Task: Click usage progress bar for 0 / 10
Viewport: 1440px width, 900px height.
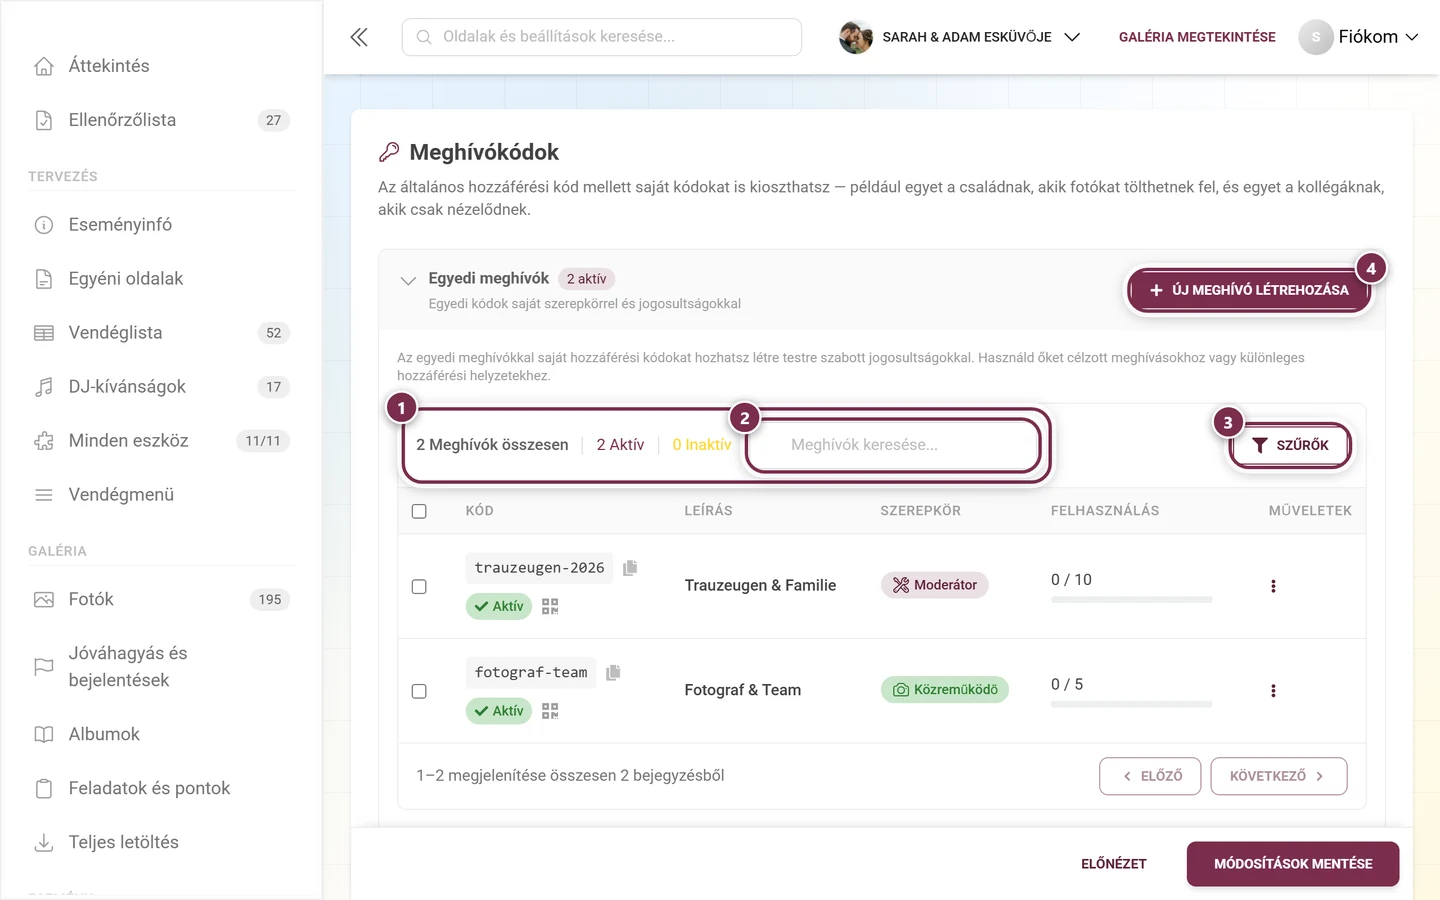Action: [x=1131, y=600]
